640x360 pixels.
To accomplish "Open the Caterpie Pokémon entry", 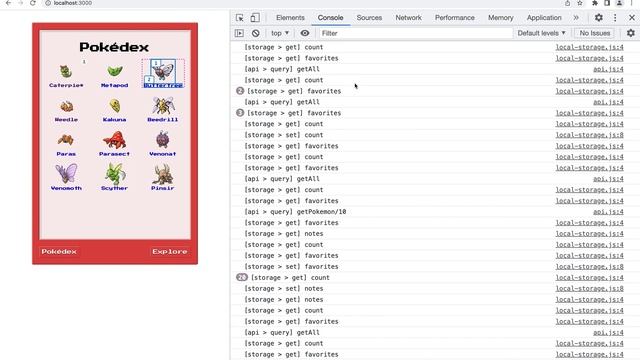I will [x=66, y=76].
